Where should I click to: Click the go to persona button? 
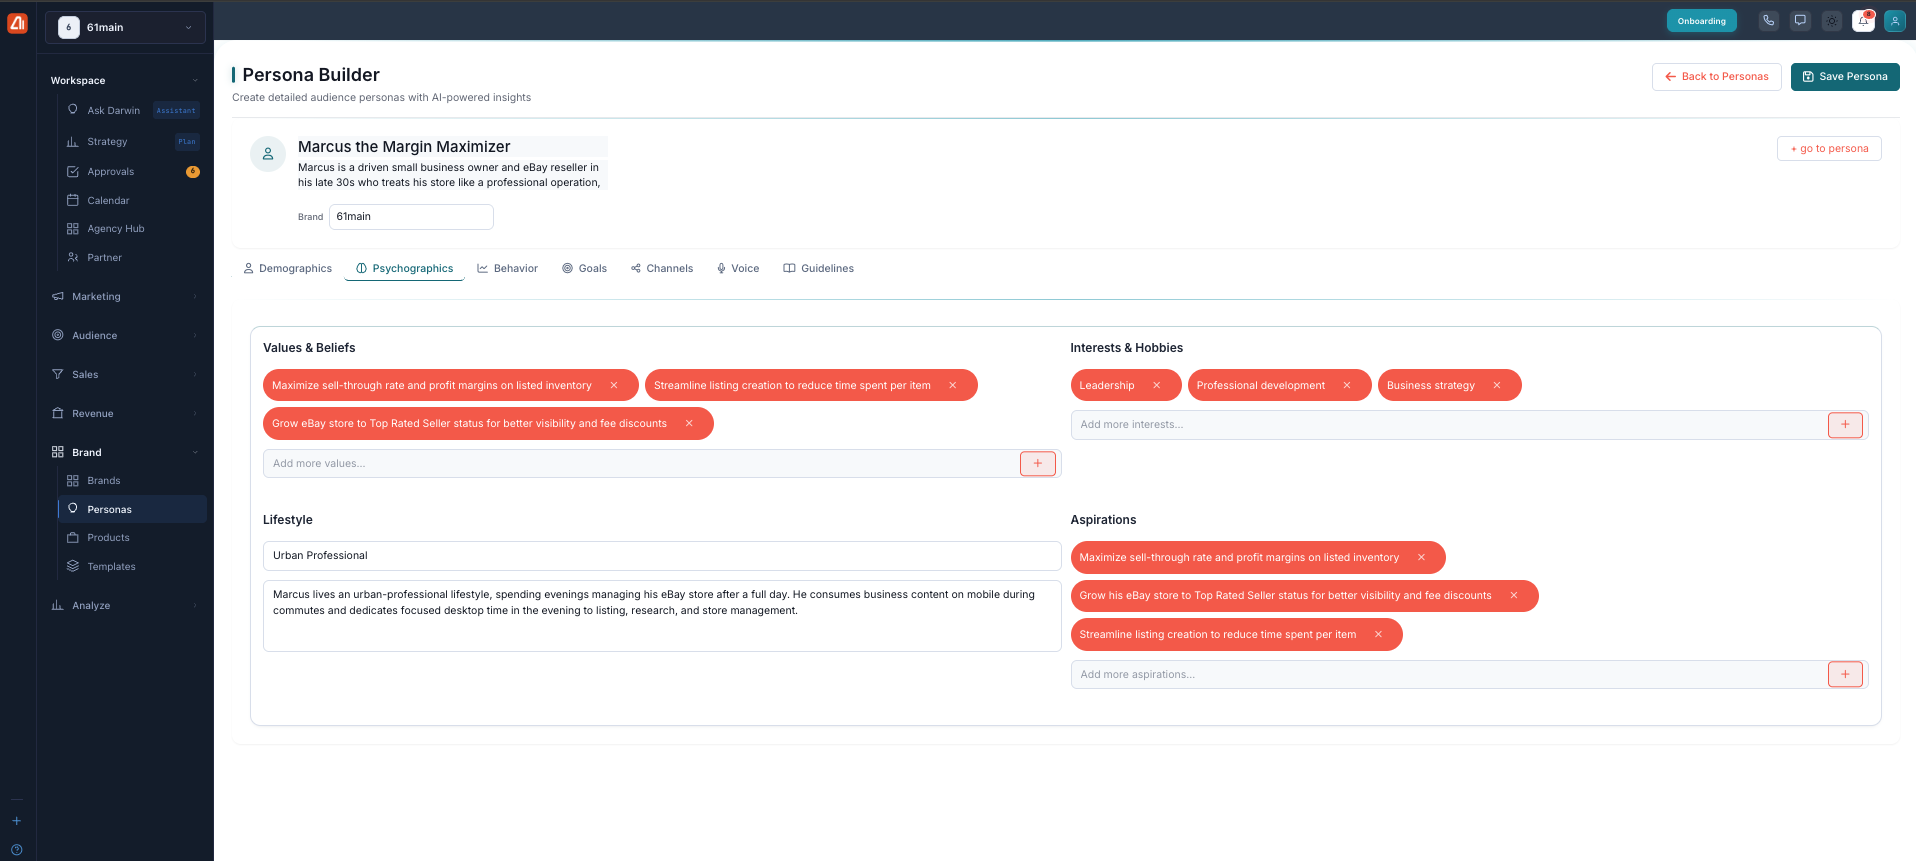coord(1829,149)
